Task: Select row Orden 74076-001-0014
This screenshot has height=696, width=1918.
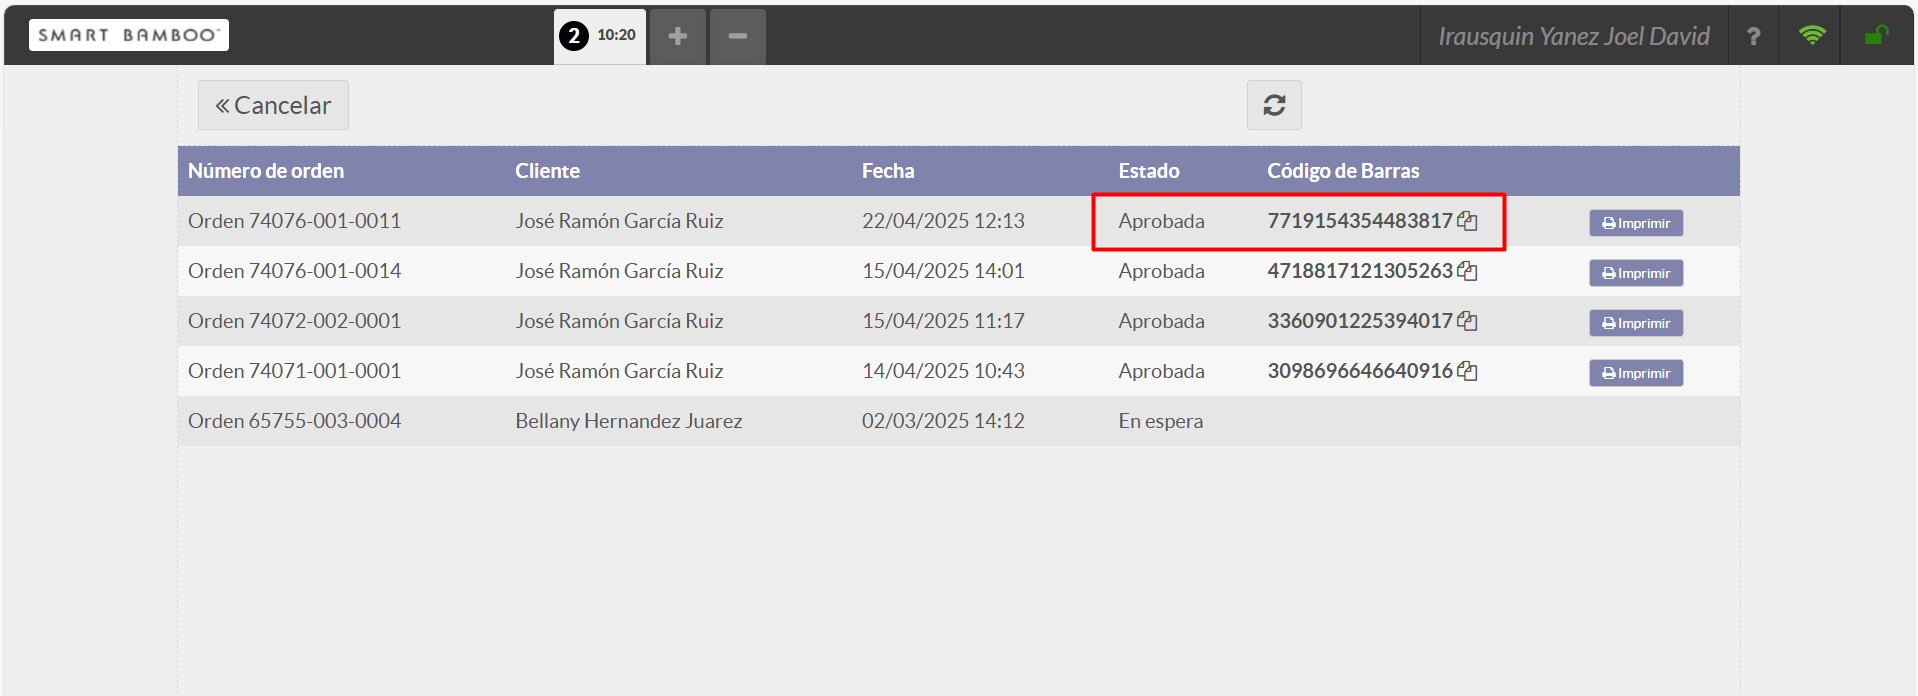Action: [x=958, y=271]
